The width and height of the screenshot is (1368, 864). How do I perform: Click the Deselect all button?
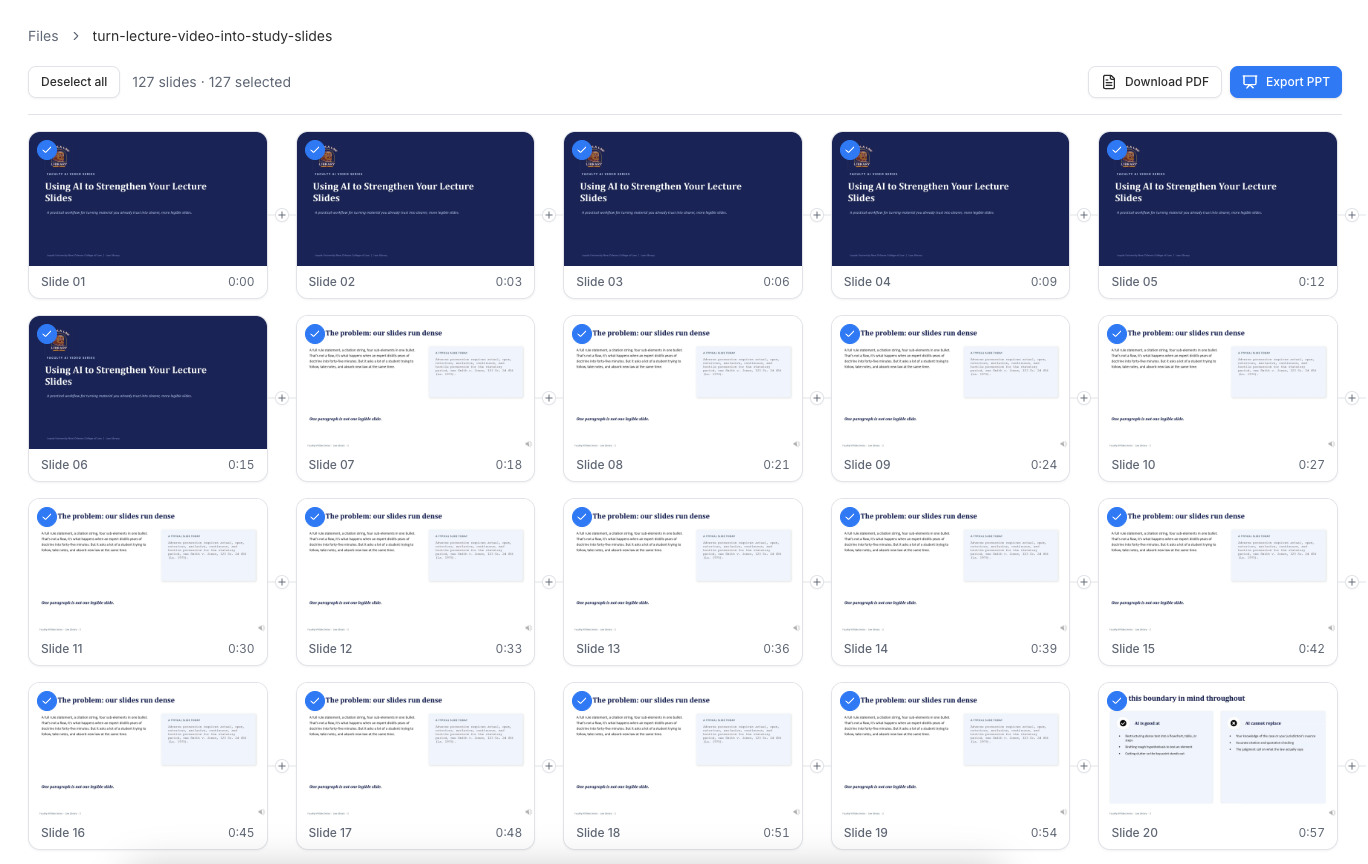click(74, 82)
